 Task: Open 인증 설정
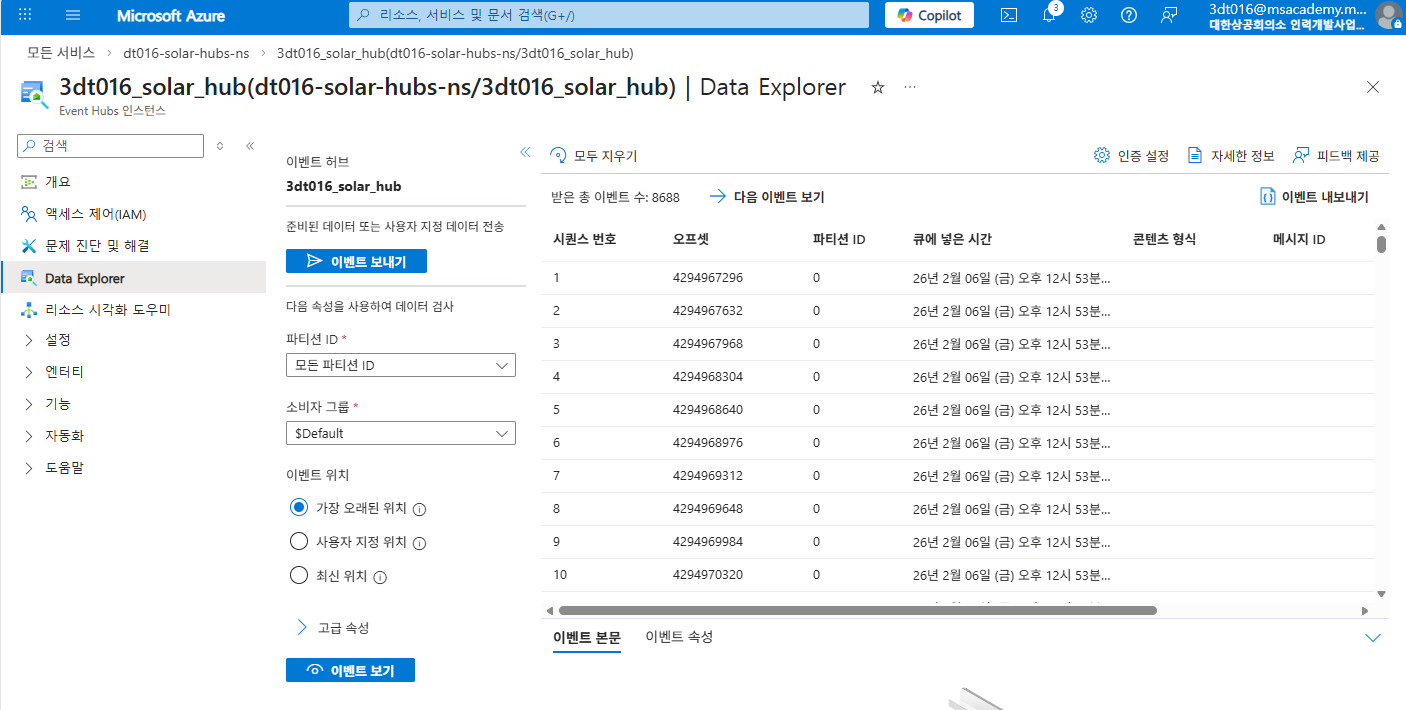pos(1132,156)
